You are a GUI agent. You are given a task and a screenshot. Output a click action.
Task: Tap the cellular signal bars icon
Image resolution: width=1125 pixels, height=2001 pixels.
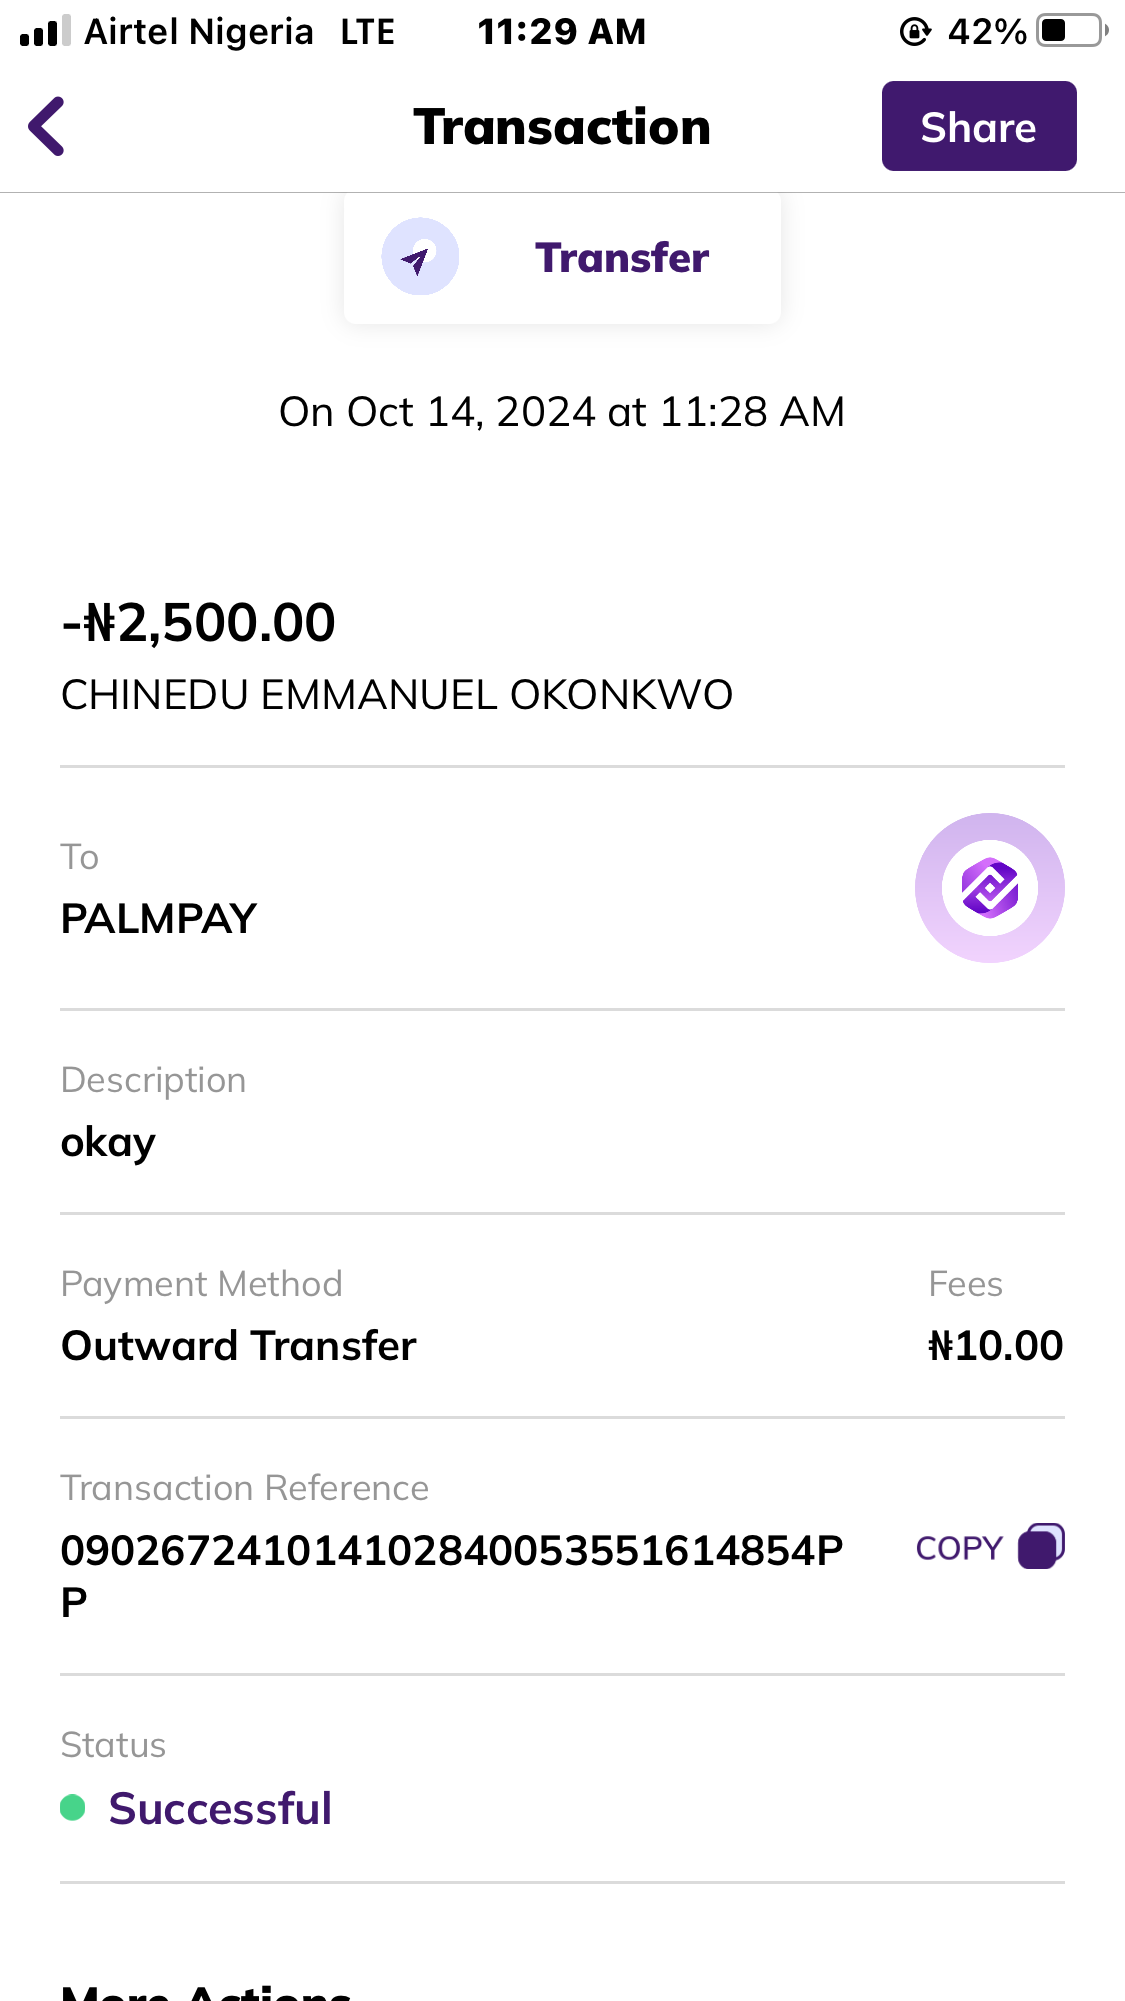point(45,31)
